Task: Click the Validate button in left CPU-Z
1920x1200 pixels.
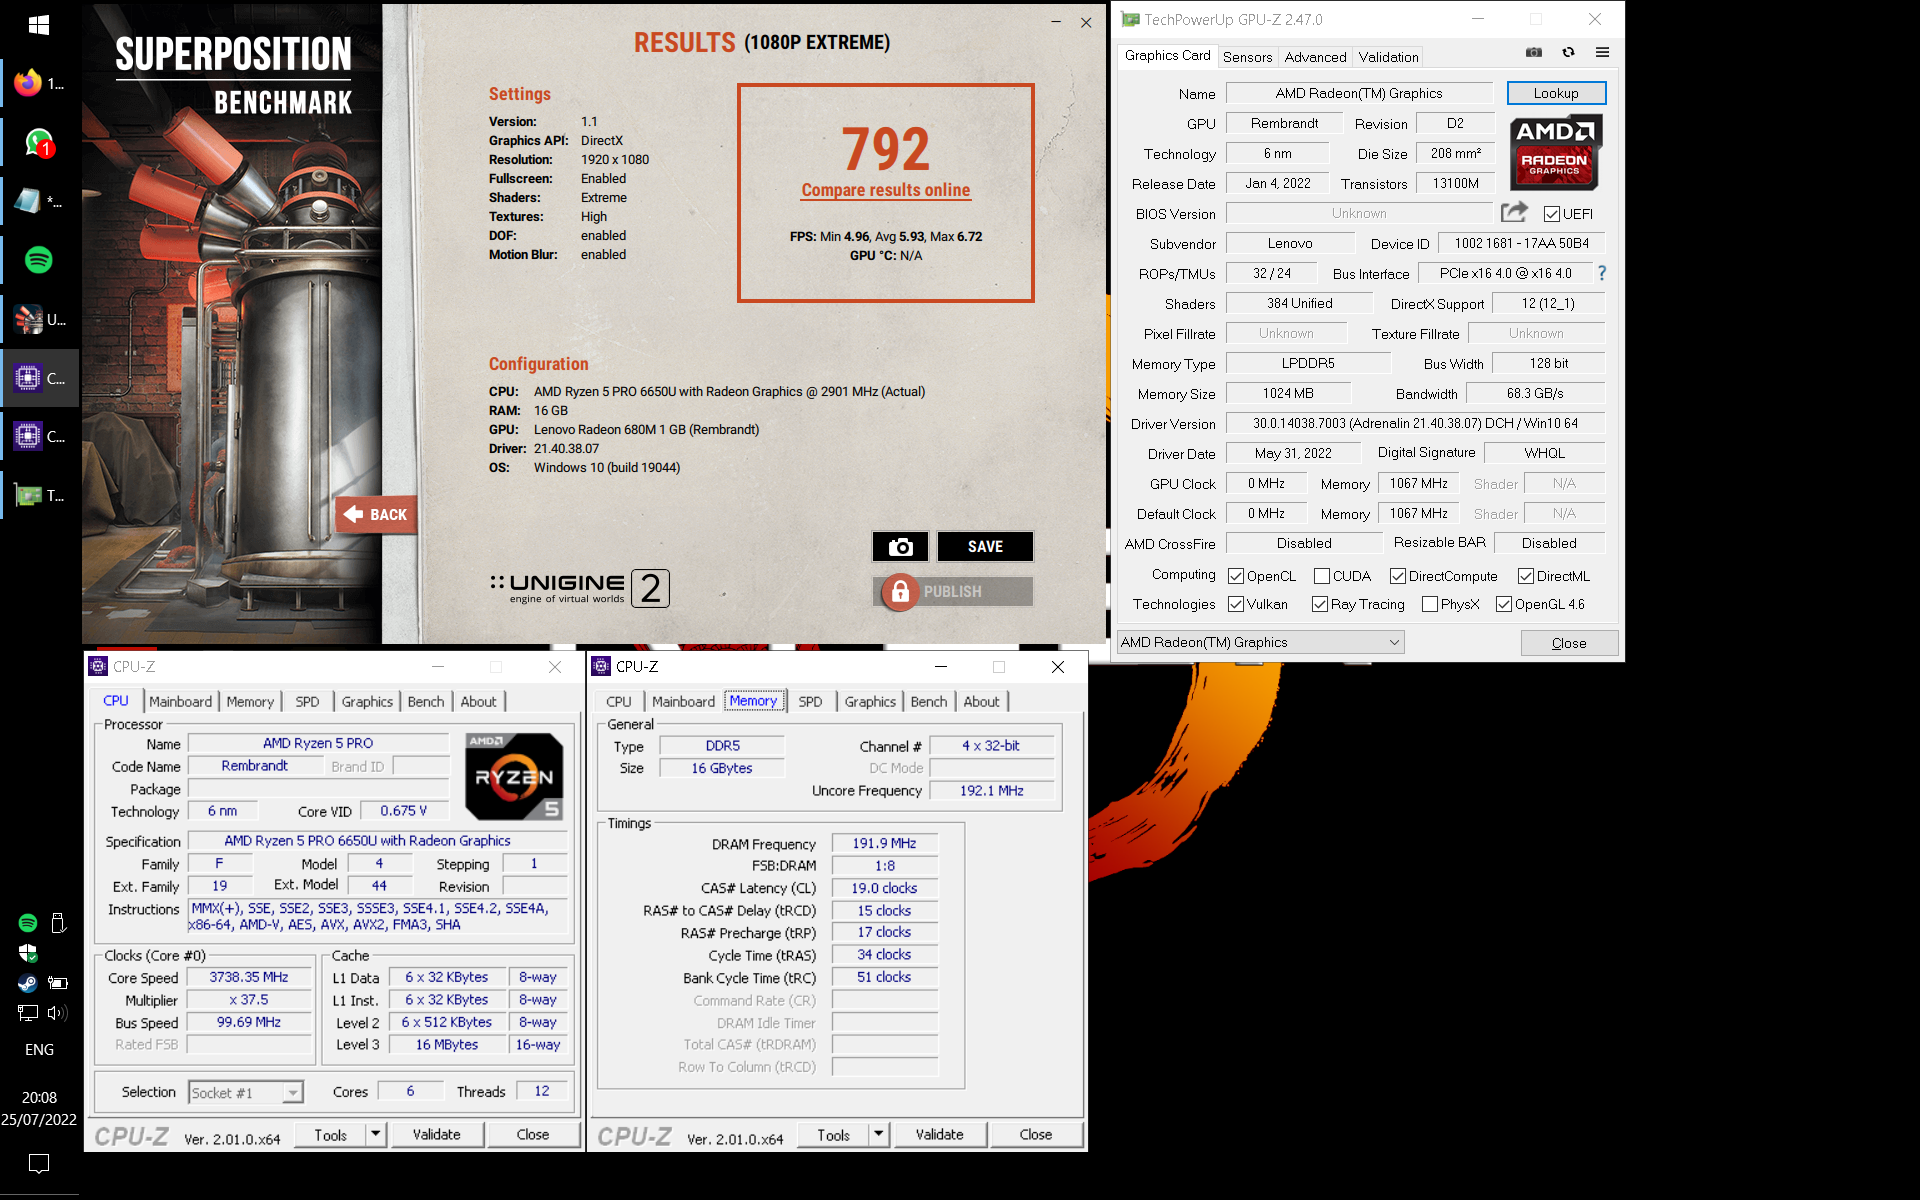Action: click(437, 1134)
